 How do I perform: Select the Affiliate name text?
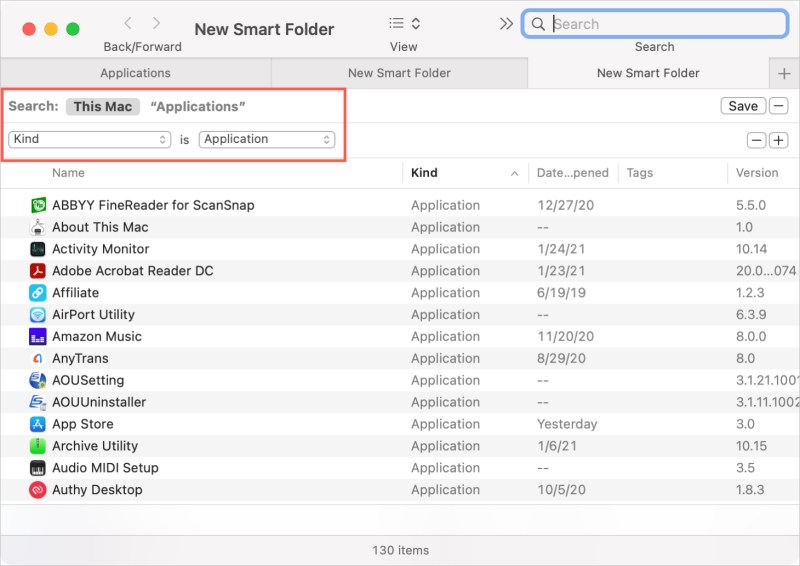pyautogui.click(x=76, y=292)
